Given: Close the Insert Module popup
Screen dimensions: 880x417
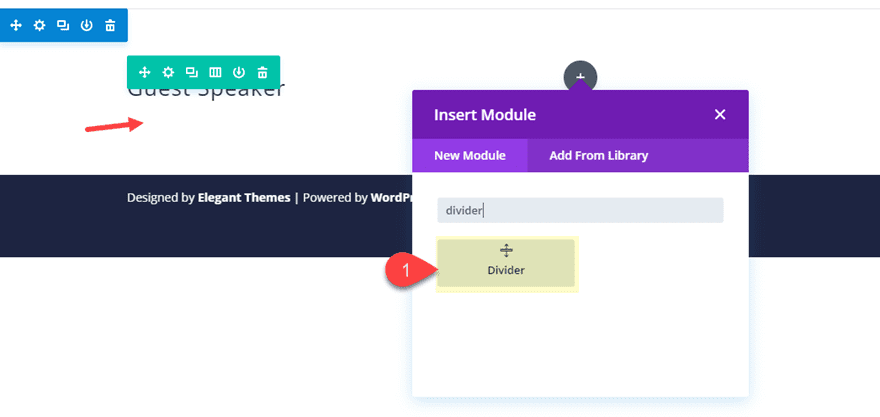Looking at the screenshot, I should pyautogui.click(x=720, y=114).
